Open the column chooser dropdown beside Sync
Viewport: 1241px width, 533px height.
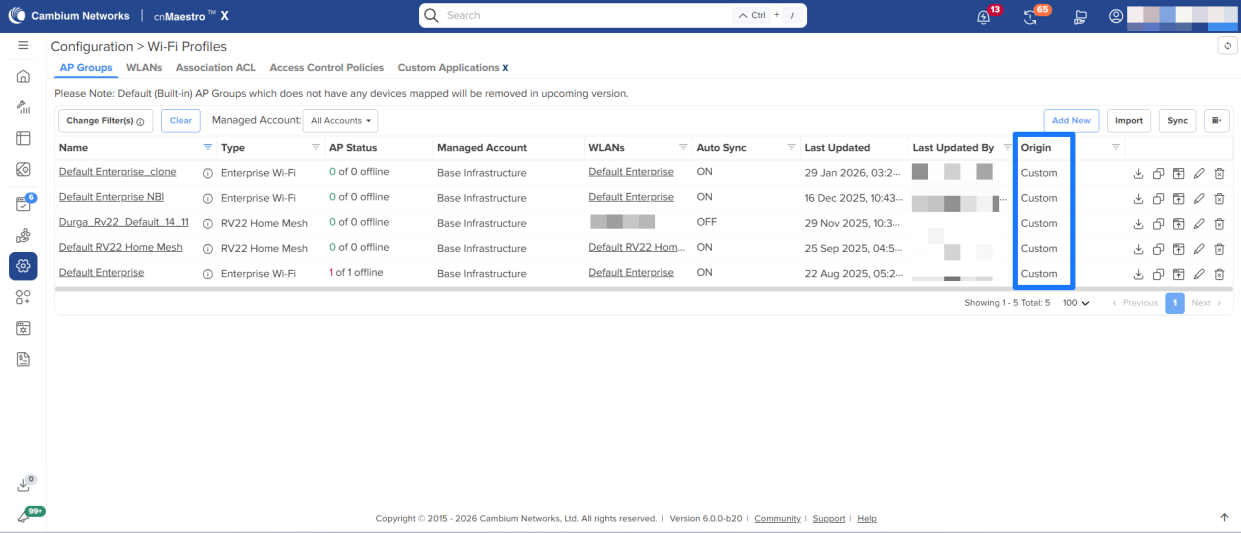(1216, 121)
